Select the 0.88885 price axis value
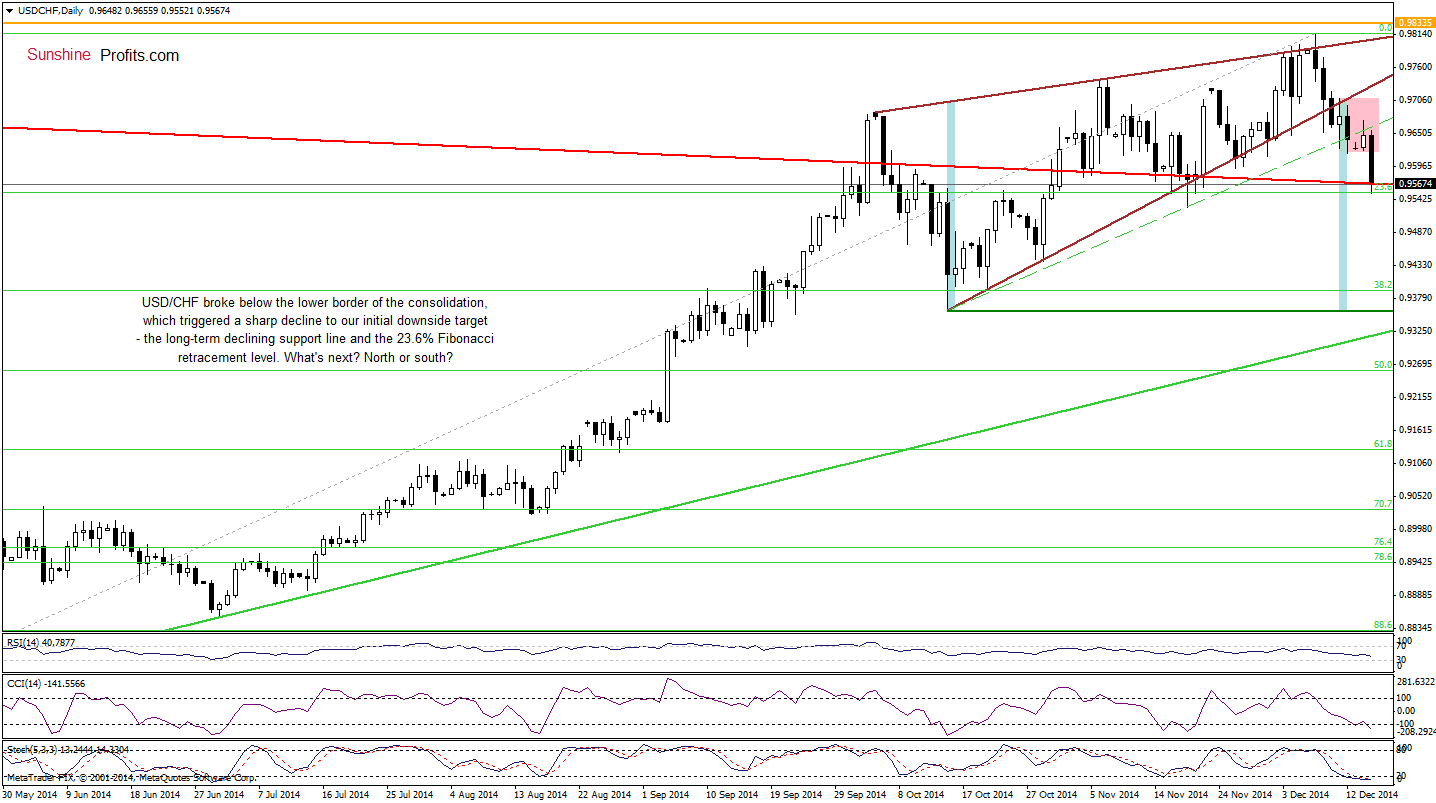This screenshot has width=1436, height=803. (1414, 595)
